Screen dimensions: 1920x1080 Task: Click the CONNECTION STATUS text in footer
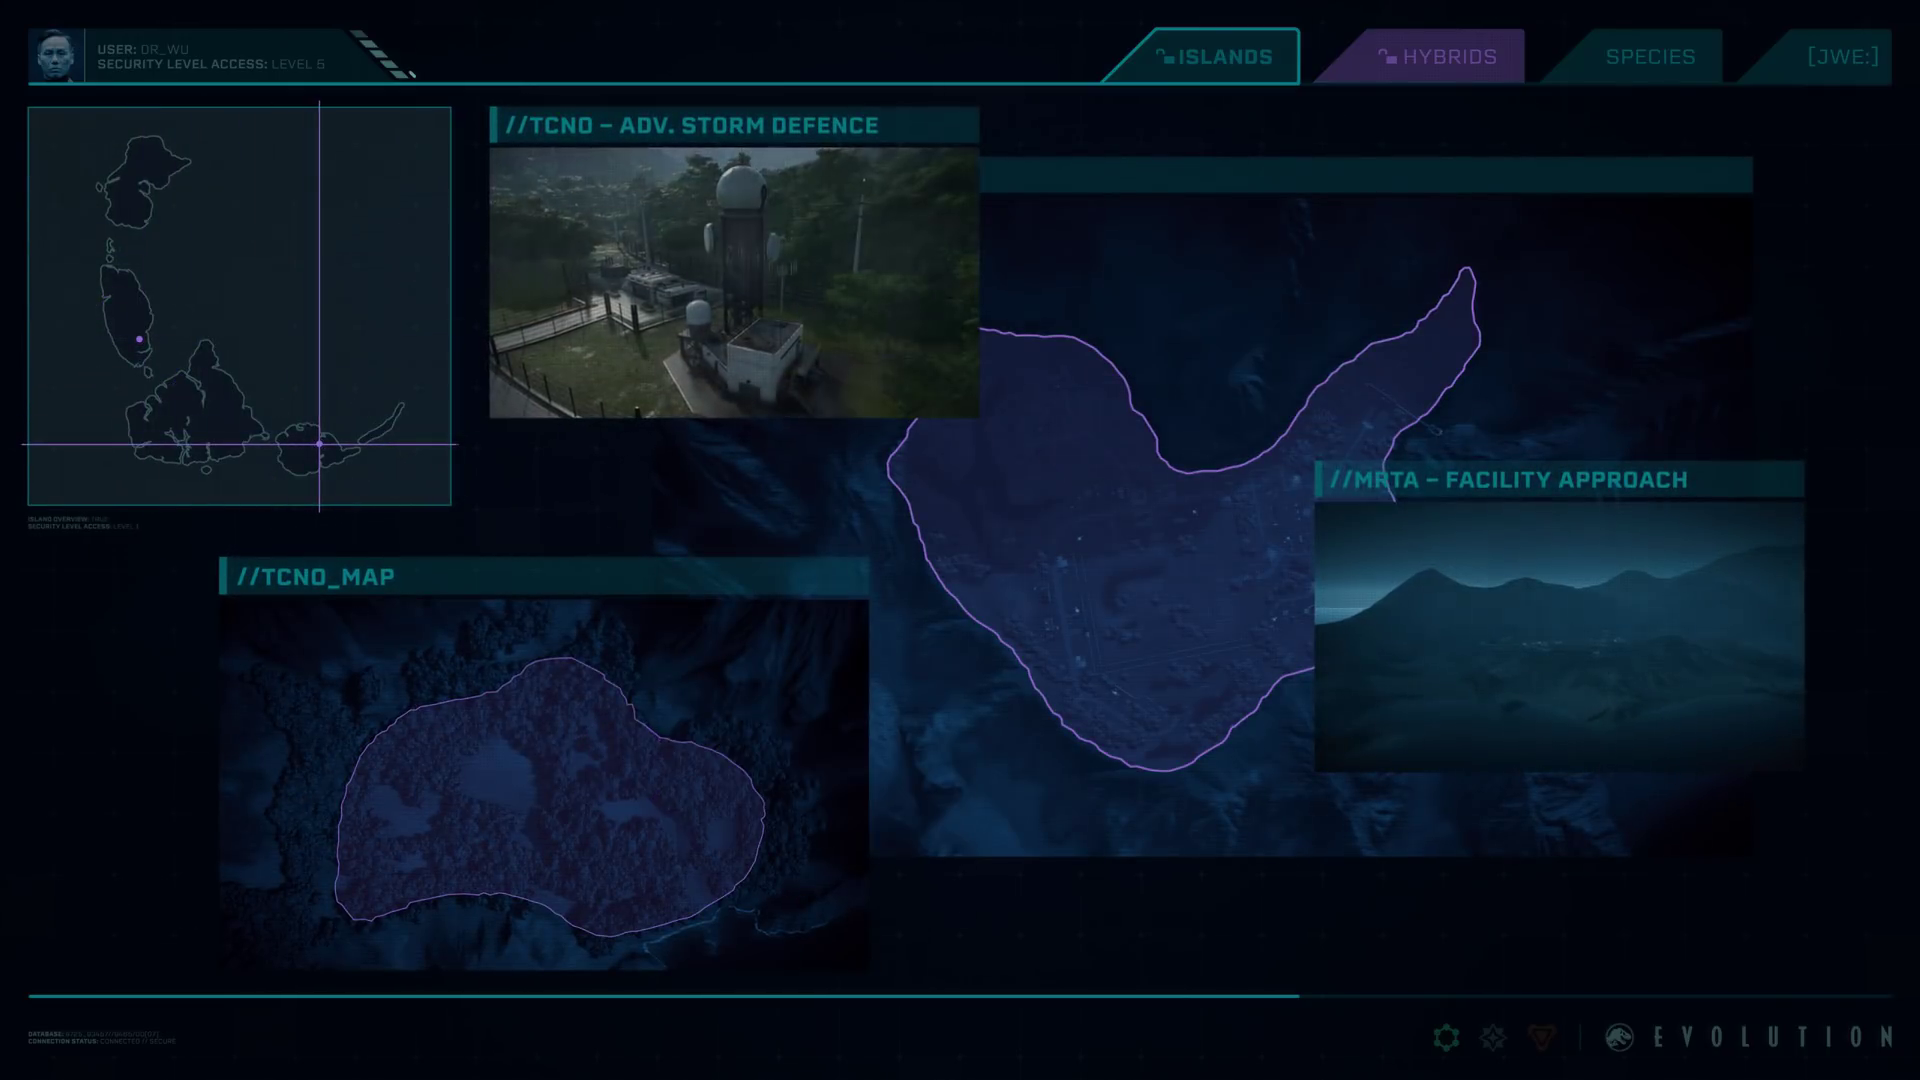102,1041
